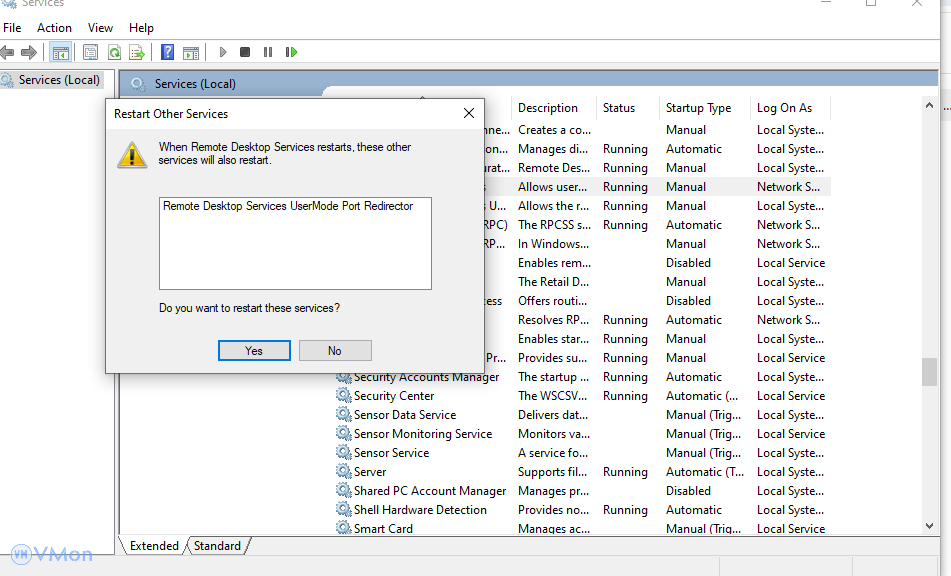The height and width of the screenshot is (576, 951).
Task: Select the Extended tab
Action: coord(155,546)
